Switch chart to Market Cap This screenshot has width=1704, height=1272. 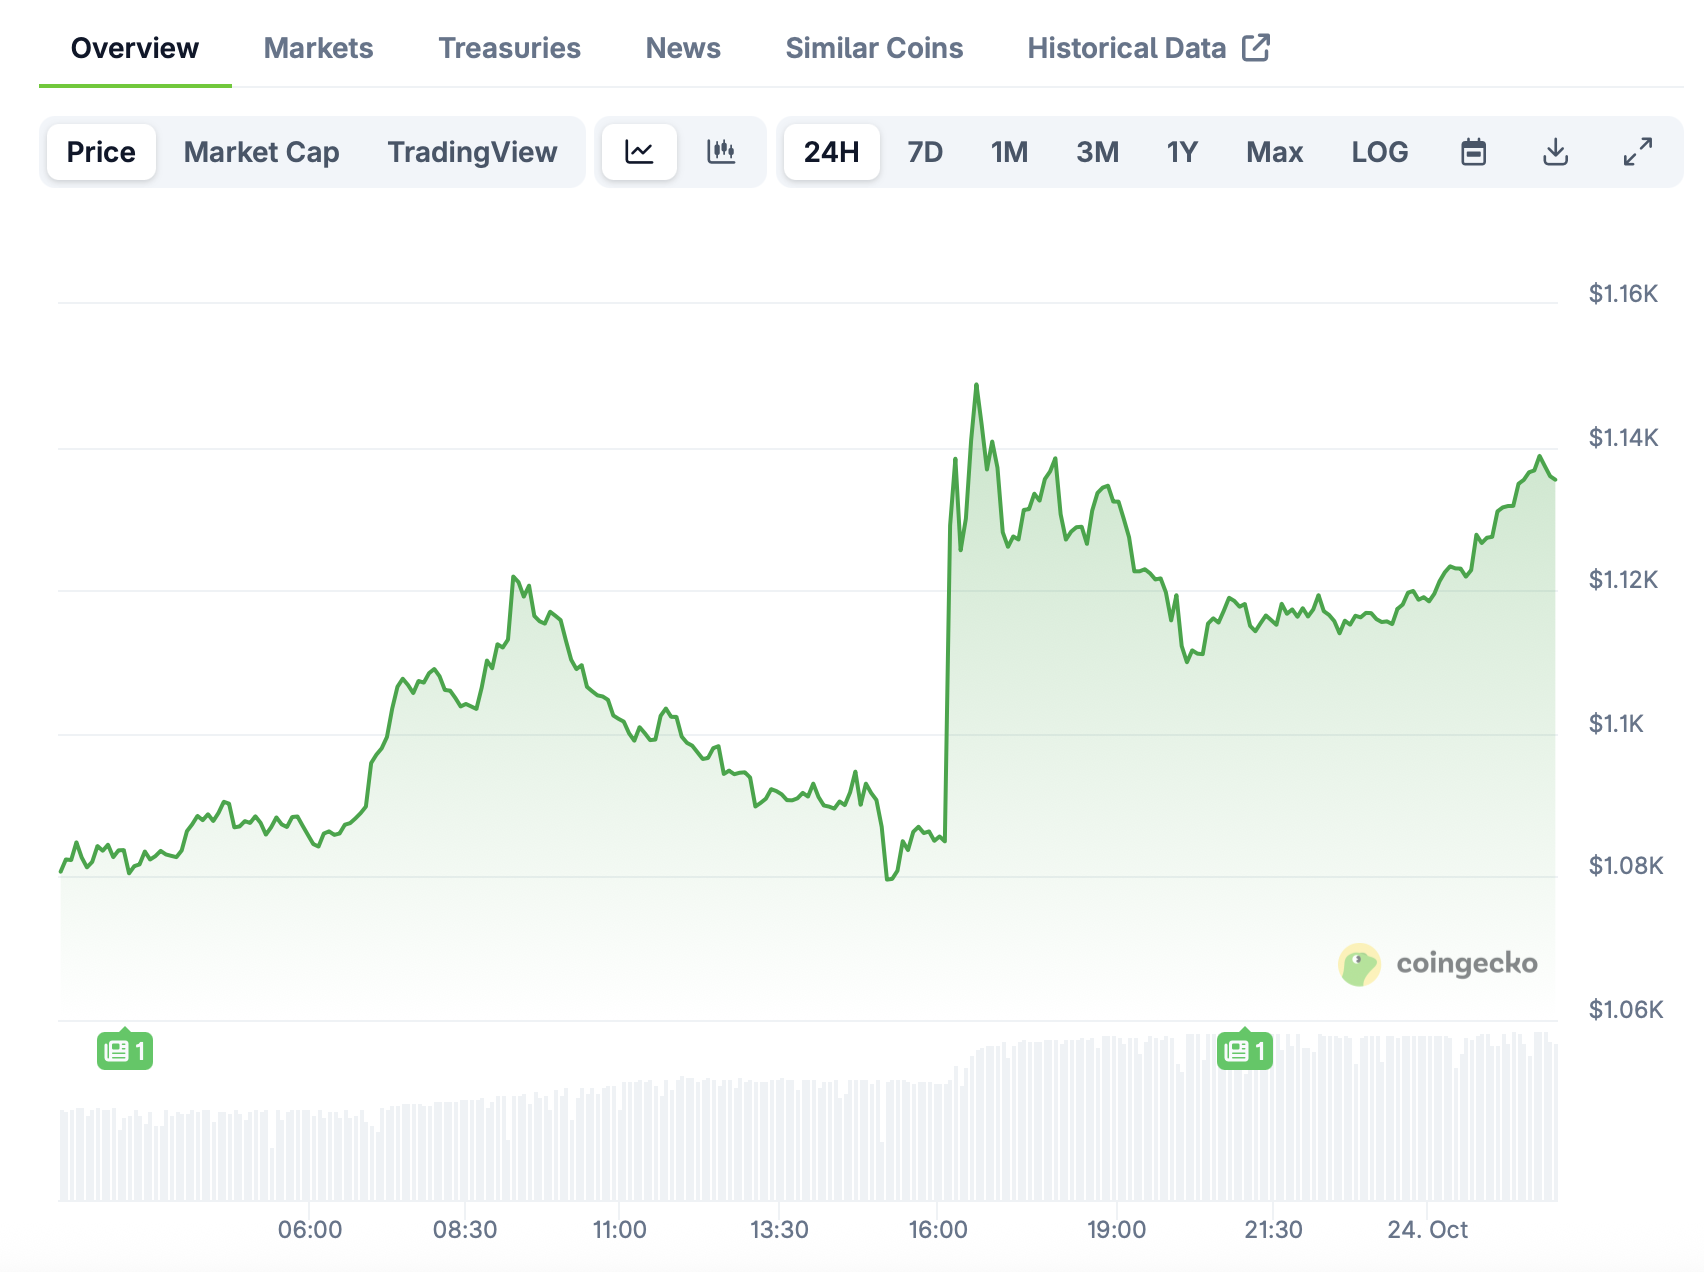point(261,152)
